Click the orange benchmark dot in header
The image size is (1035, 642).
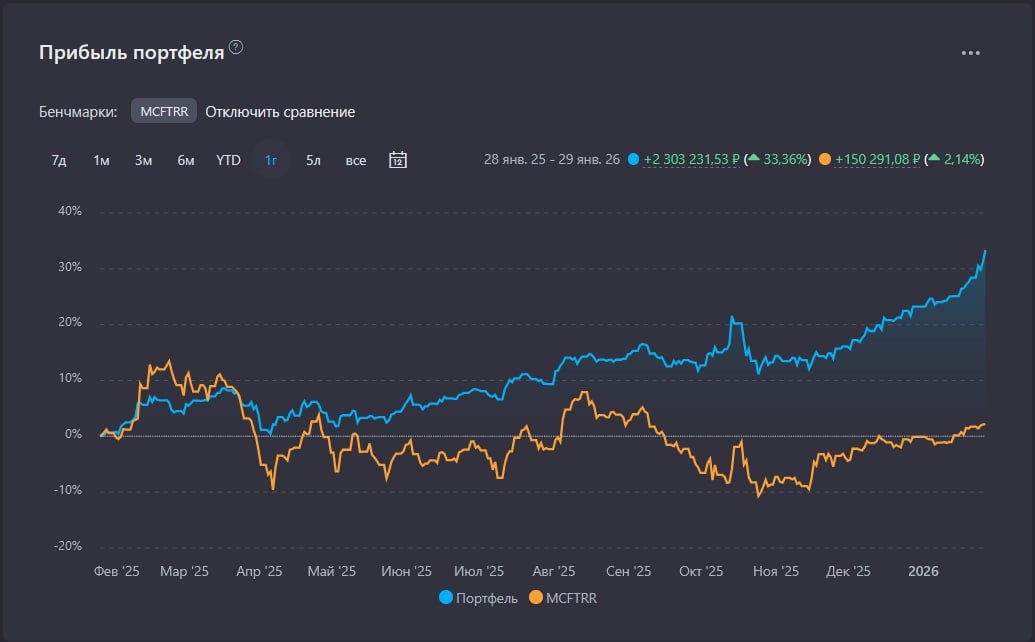tap(825, 159)
